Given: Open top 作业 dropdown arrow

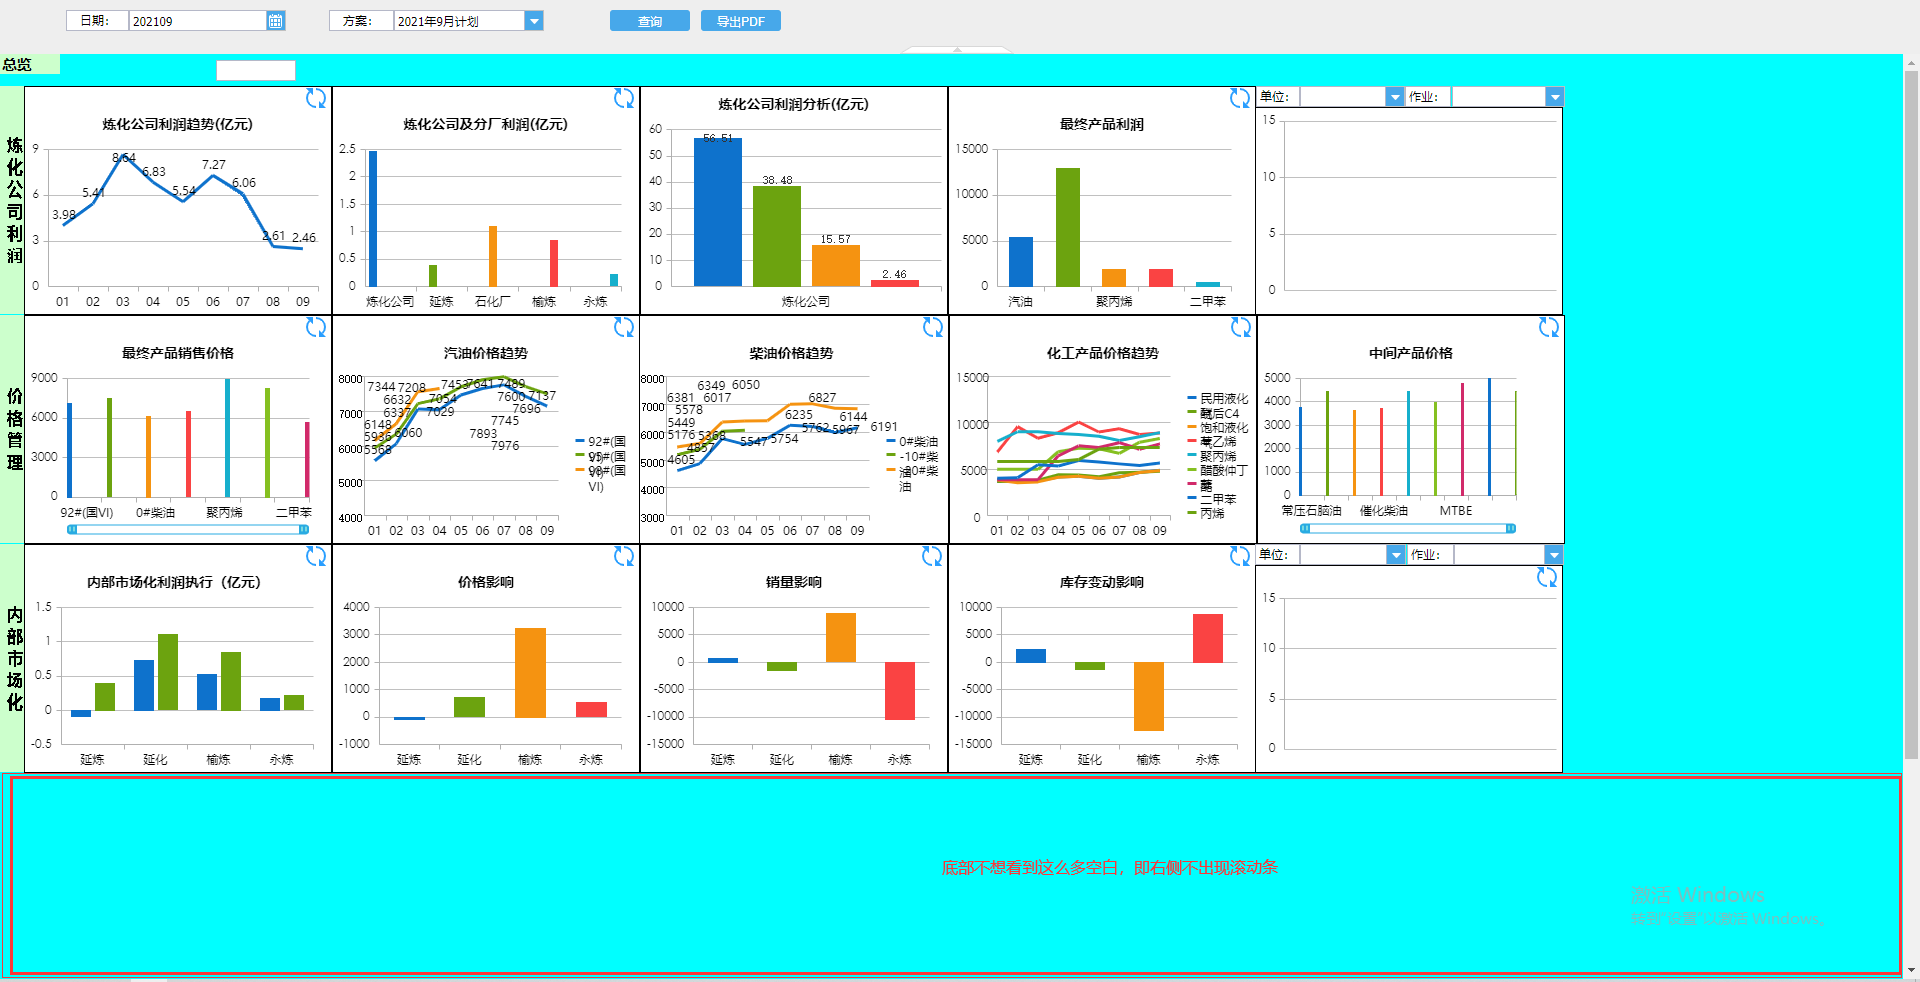Looking at the screenshot, I should [x=1554, y=96].
